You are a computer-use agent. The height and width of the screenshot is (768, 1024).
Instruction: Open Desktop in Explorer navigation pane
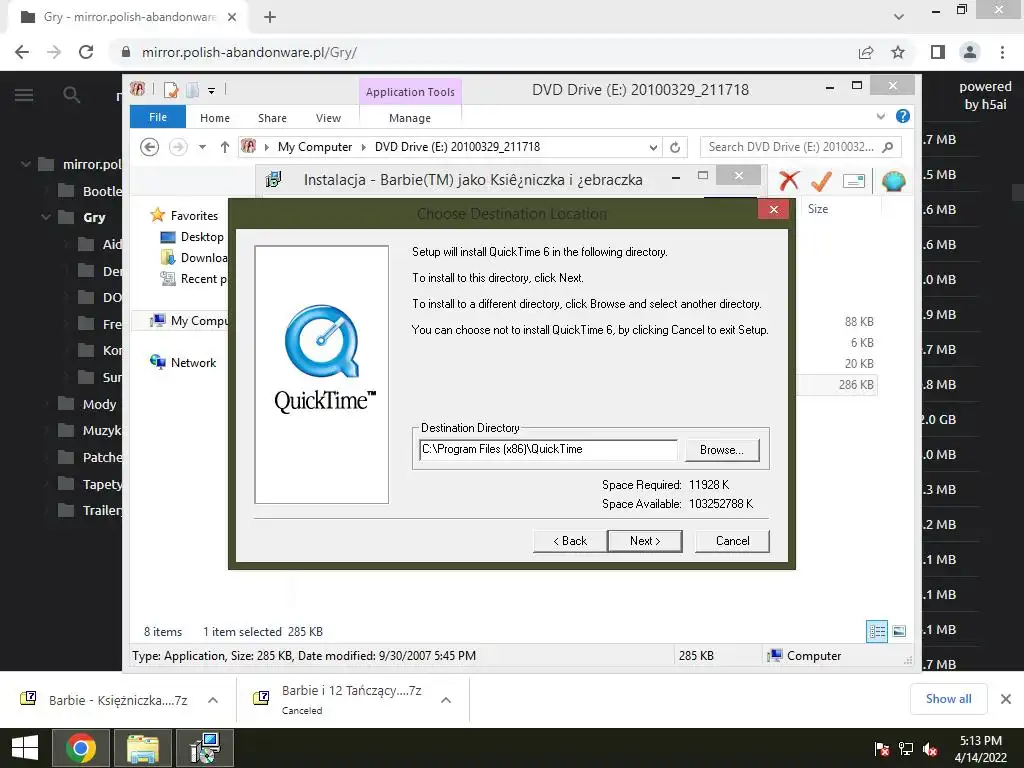(x=202, y=237)
